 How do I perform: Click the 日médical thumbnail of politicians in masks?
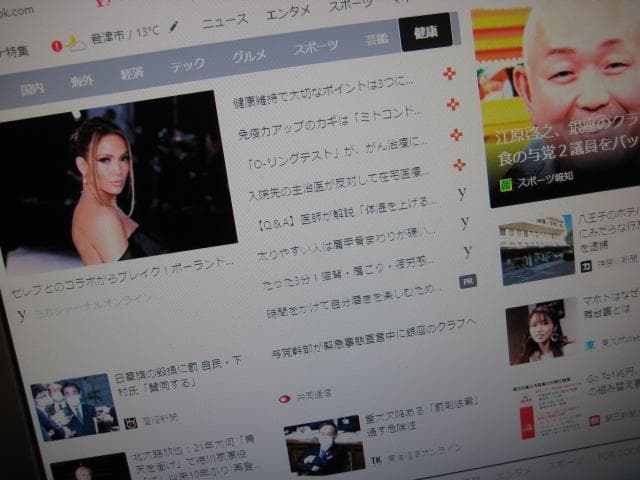click(73, 406)
